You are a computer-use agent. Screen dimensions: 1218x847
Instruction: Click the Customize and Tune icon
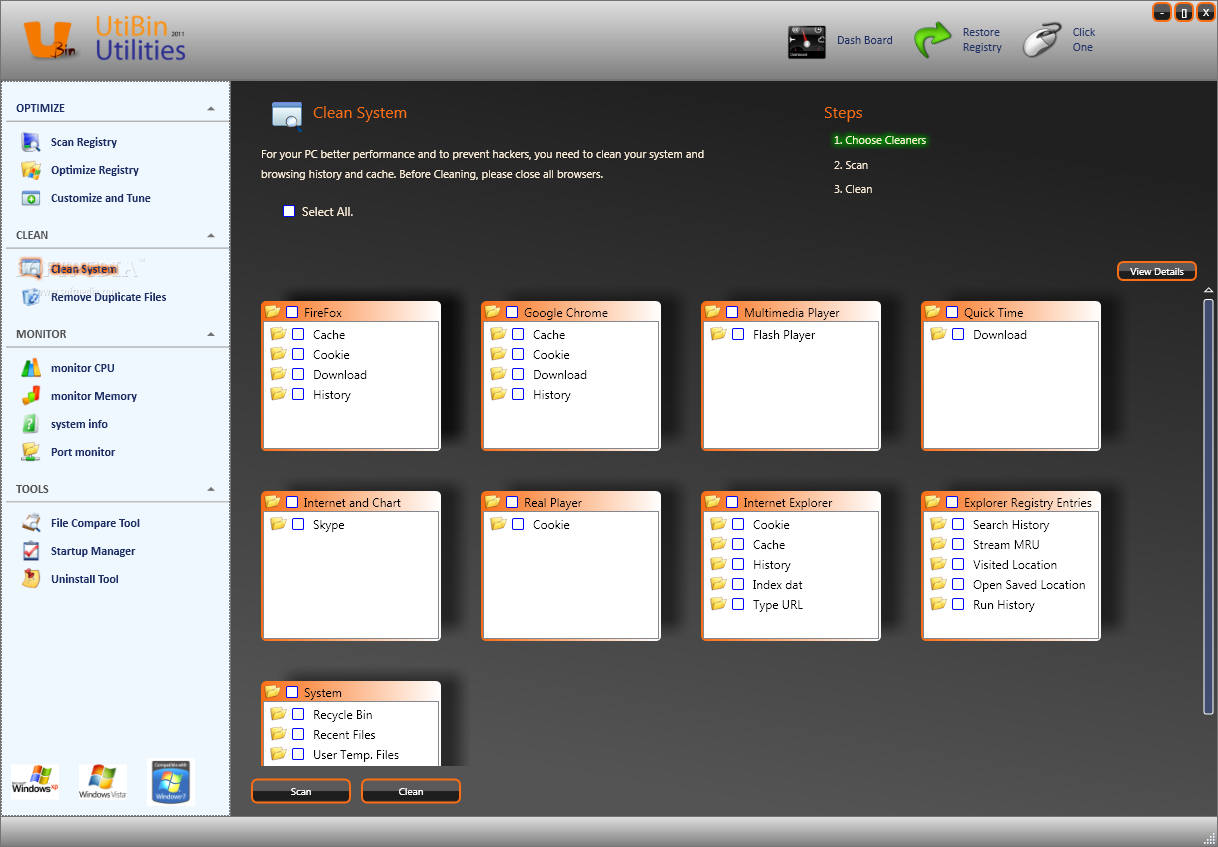pos(31,198)
